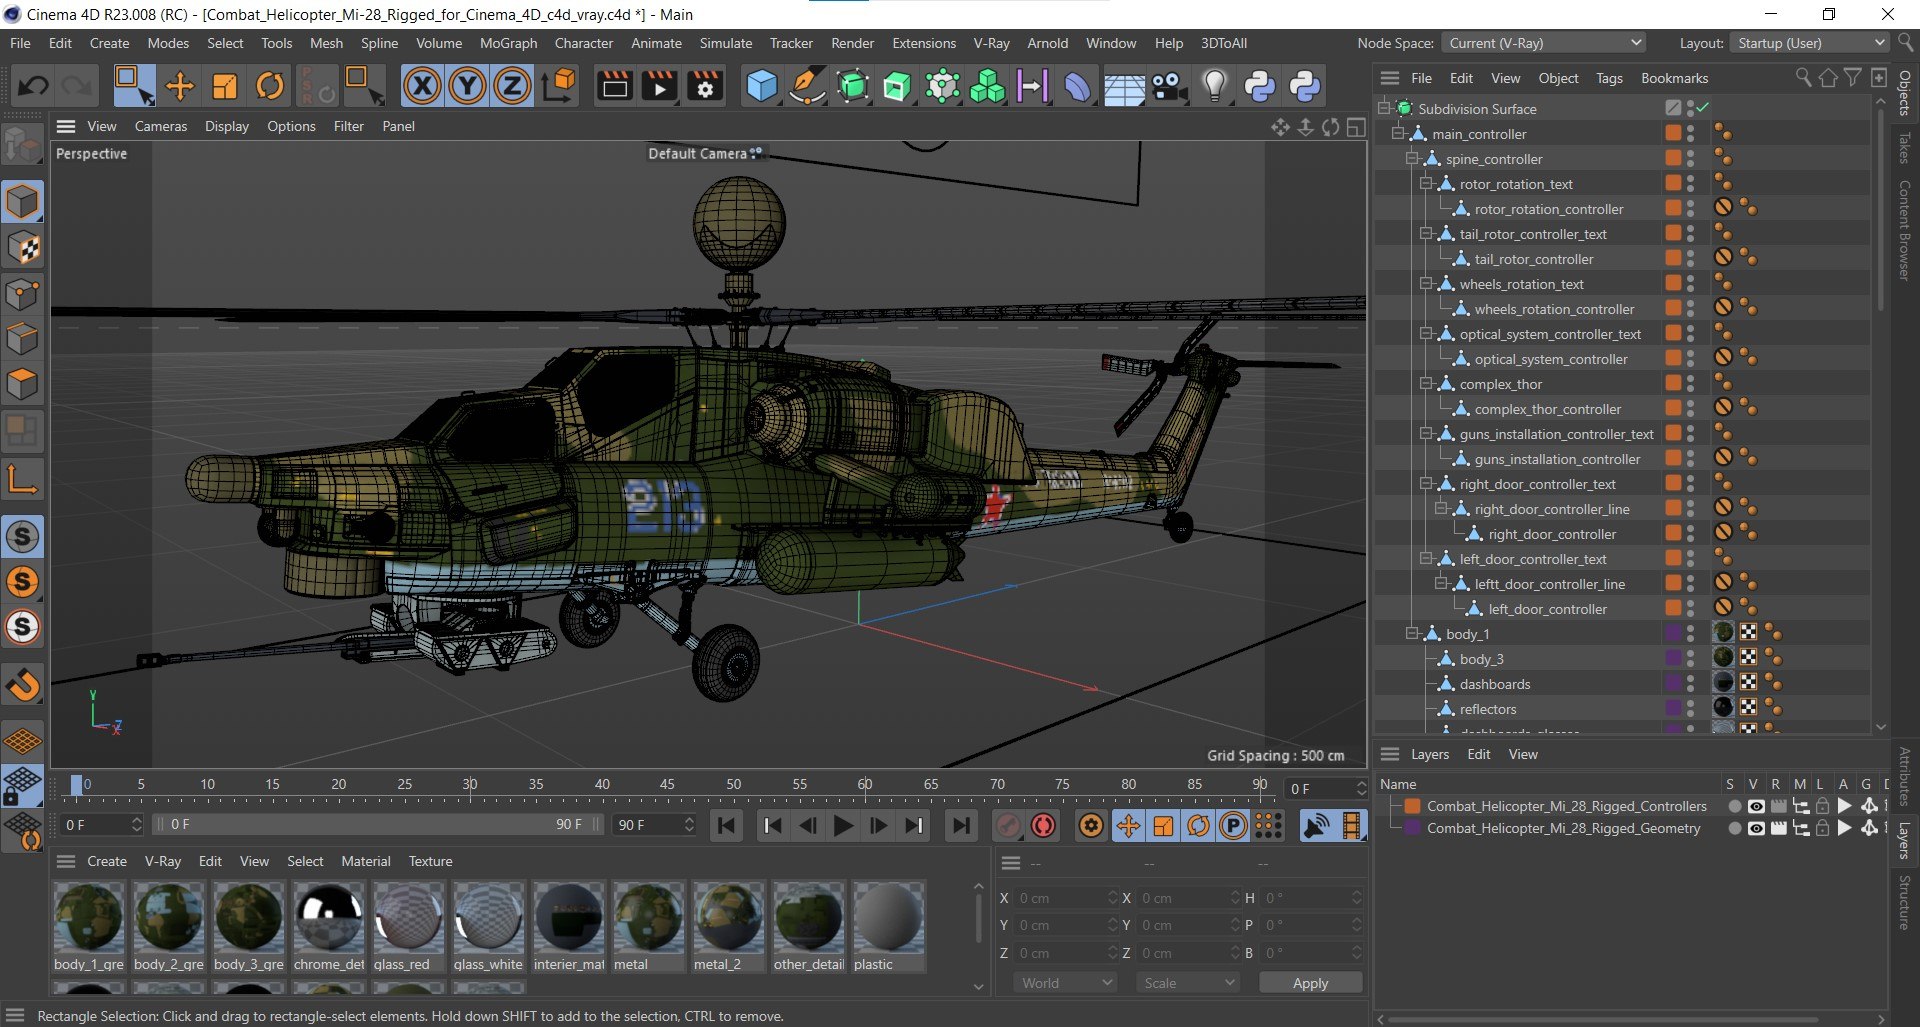Open Object Manager Tags menu

point(1609,78)
